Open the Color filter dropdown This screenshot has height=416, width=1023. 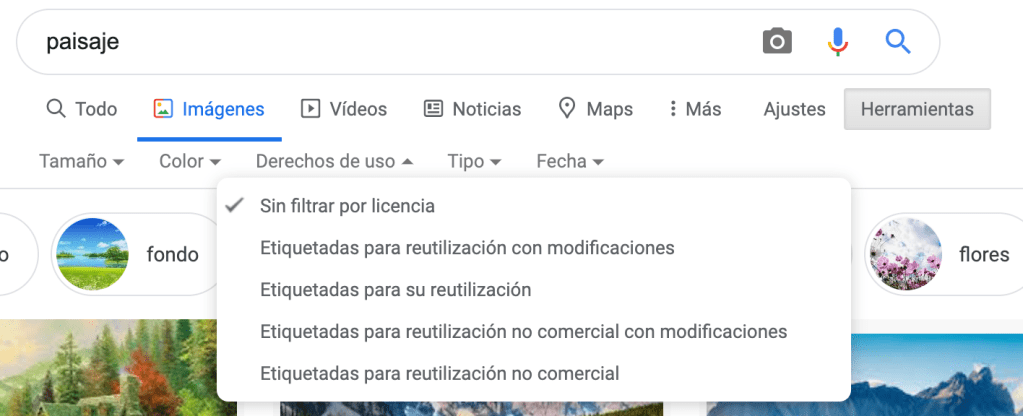click(x=189, y=161)
